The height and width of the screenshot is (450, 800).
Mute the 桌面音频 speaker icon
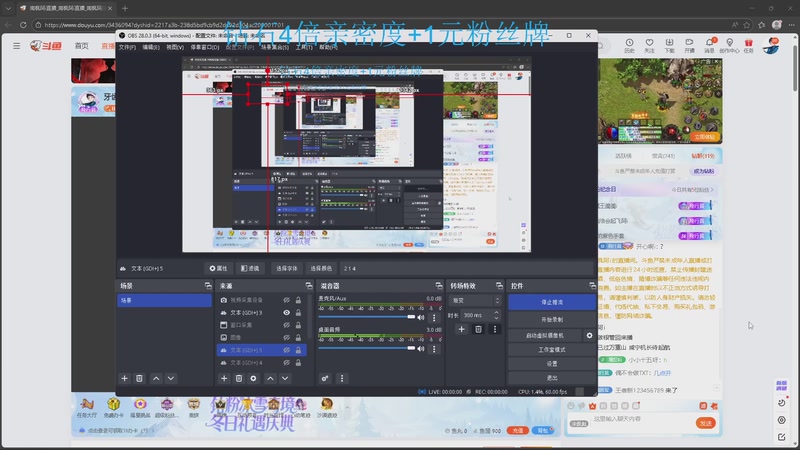(x=421, y=349)
